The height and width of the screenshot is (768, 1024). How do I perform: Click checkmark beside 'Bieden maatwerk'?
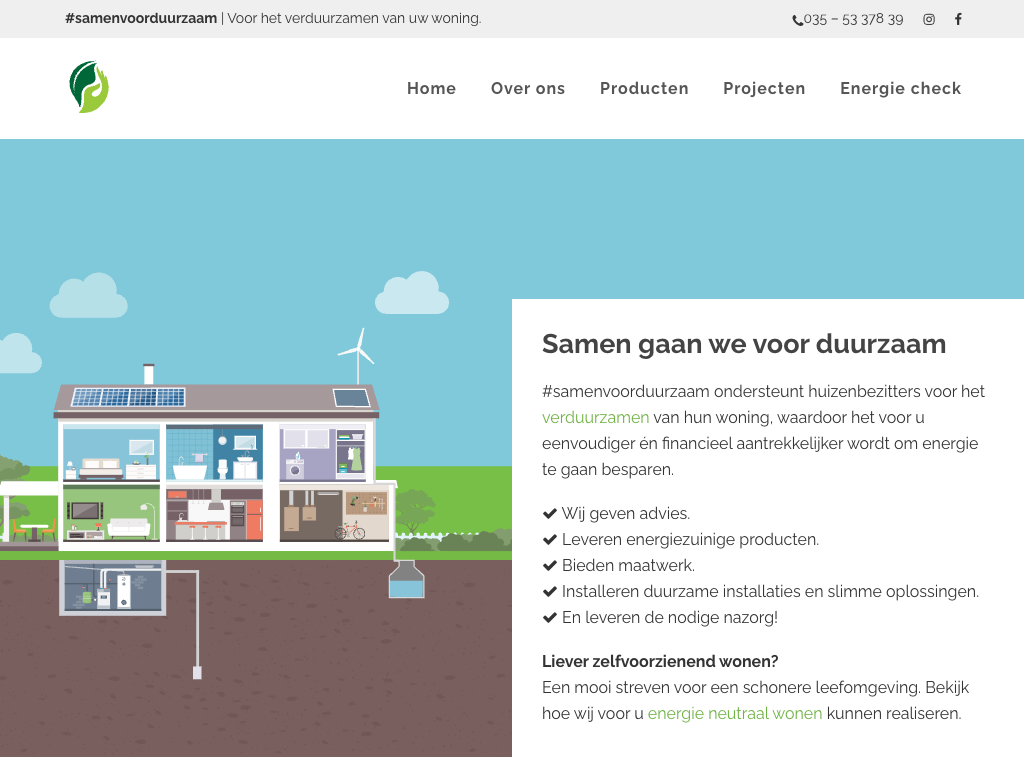(549, 566)
